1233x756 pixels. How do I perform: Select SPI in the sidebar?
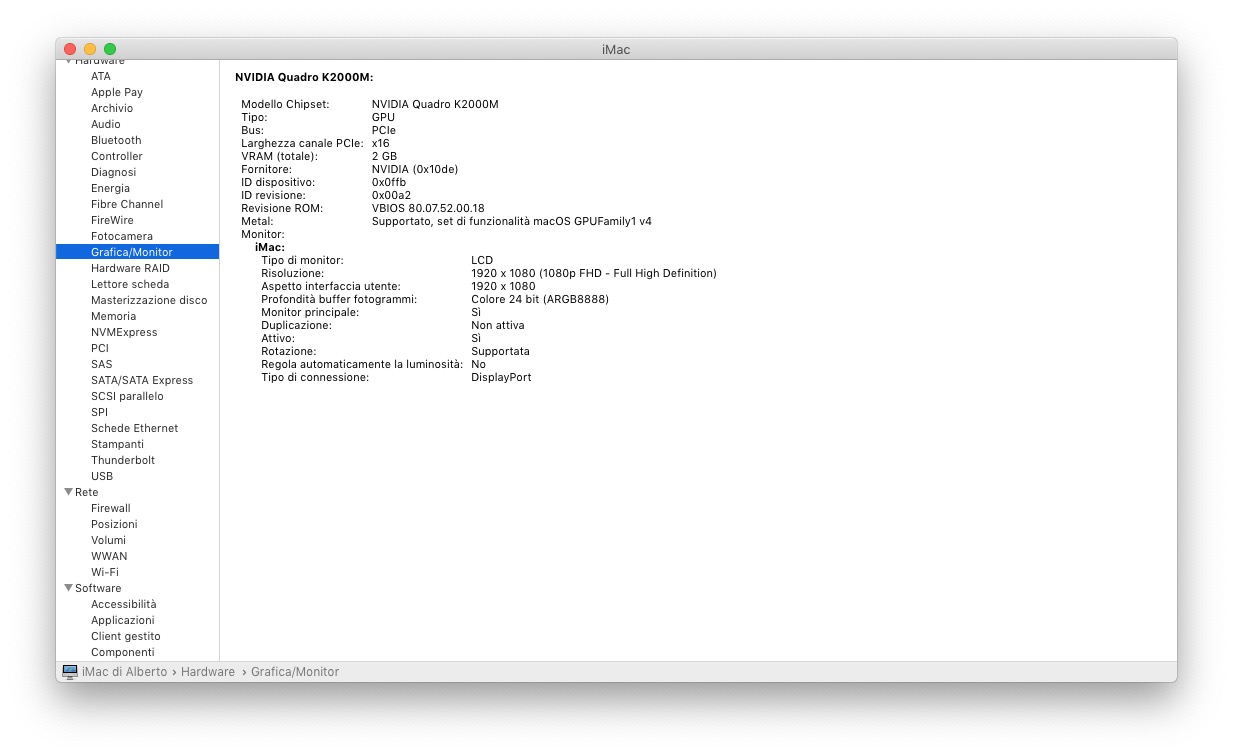(99, 412)
